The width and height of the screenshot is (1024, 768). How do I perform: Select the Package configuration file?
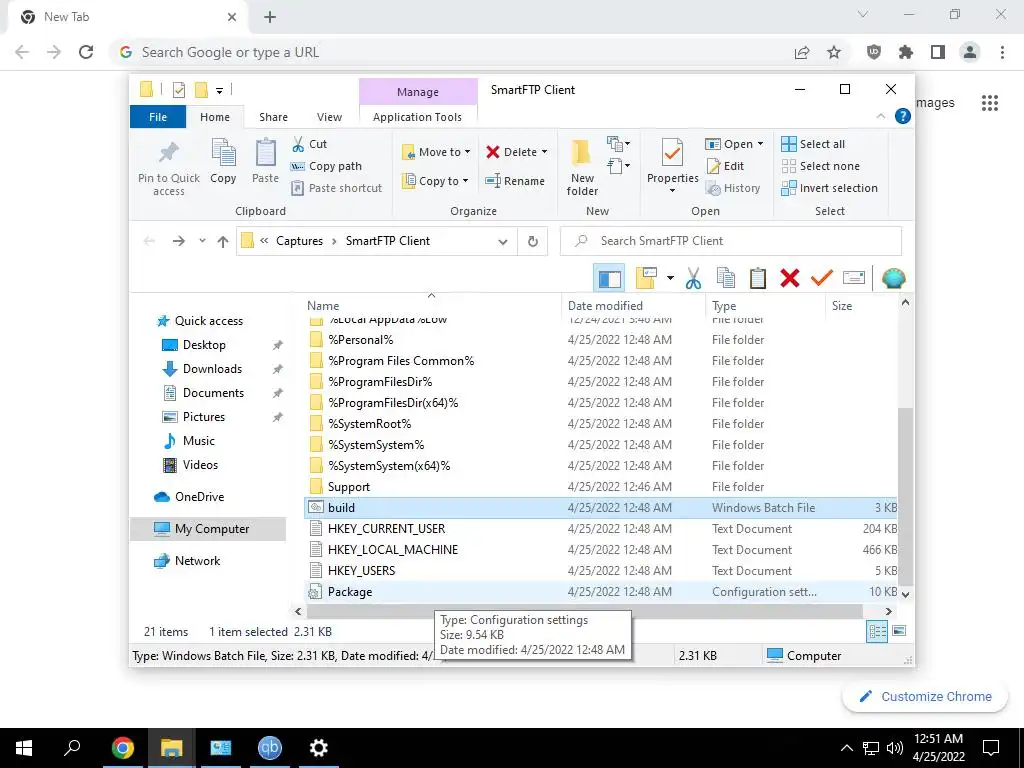[x=600, y=592]
